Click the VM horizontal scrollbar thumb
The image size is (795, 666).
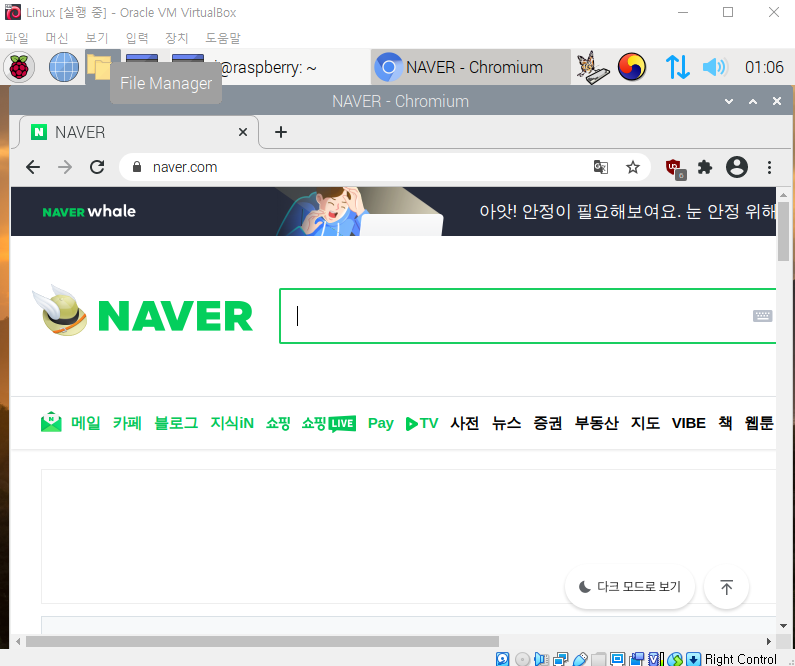pyautogui.click(x=262, y=642)
